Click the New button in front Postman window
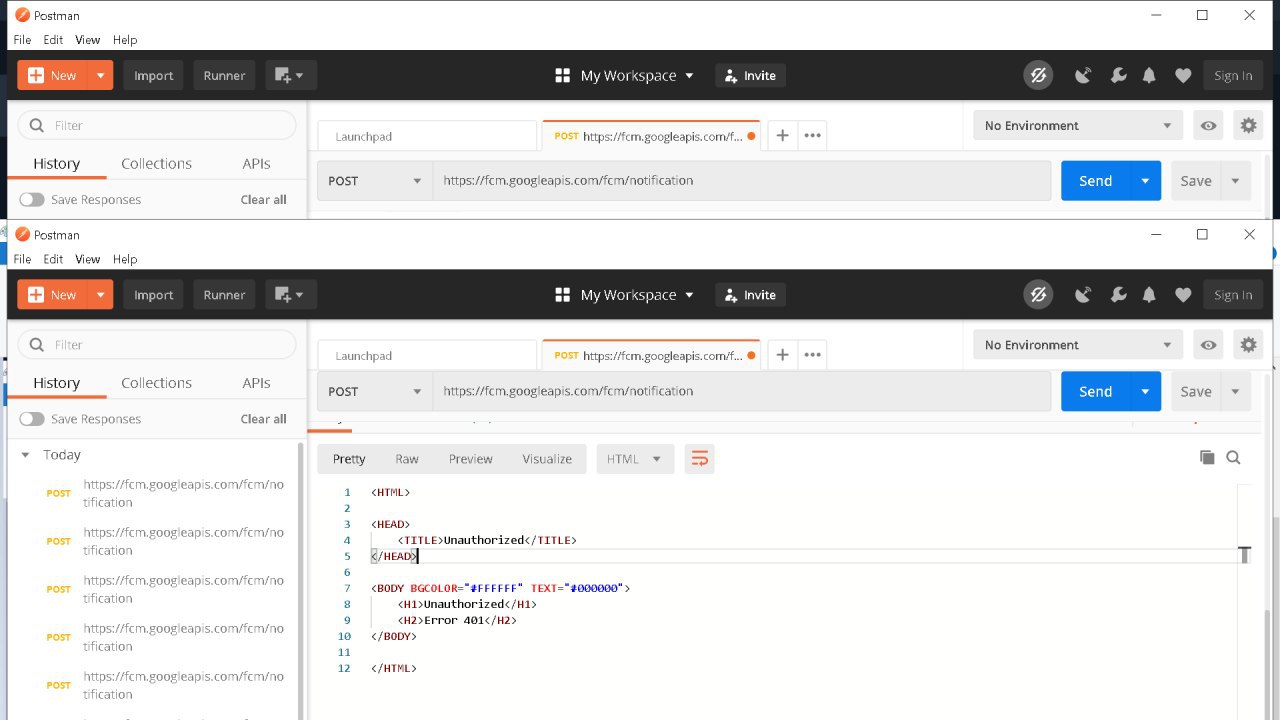This screenshot has width=1280, height=720. [52, 295]
